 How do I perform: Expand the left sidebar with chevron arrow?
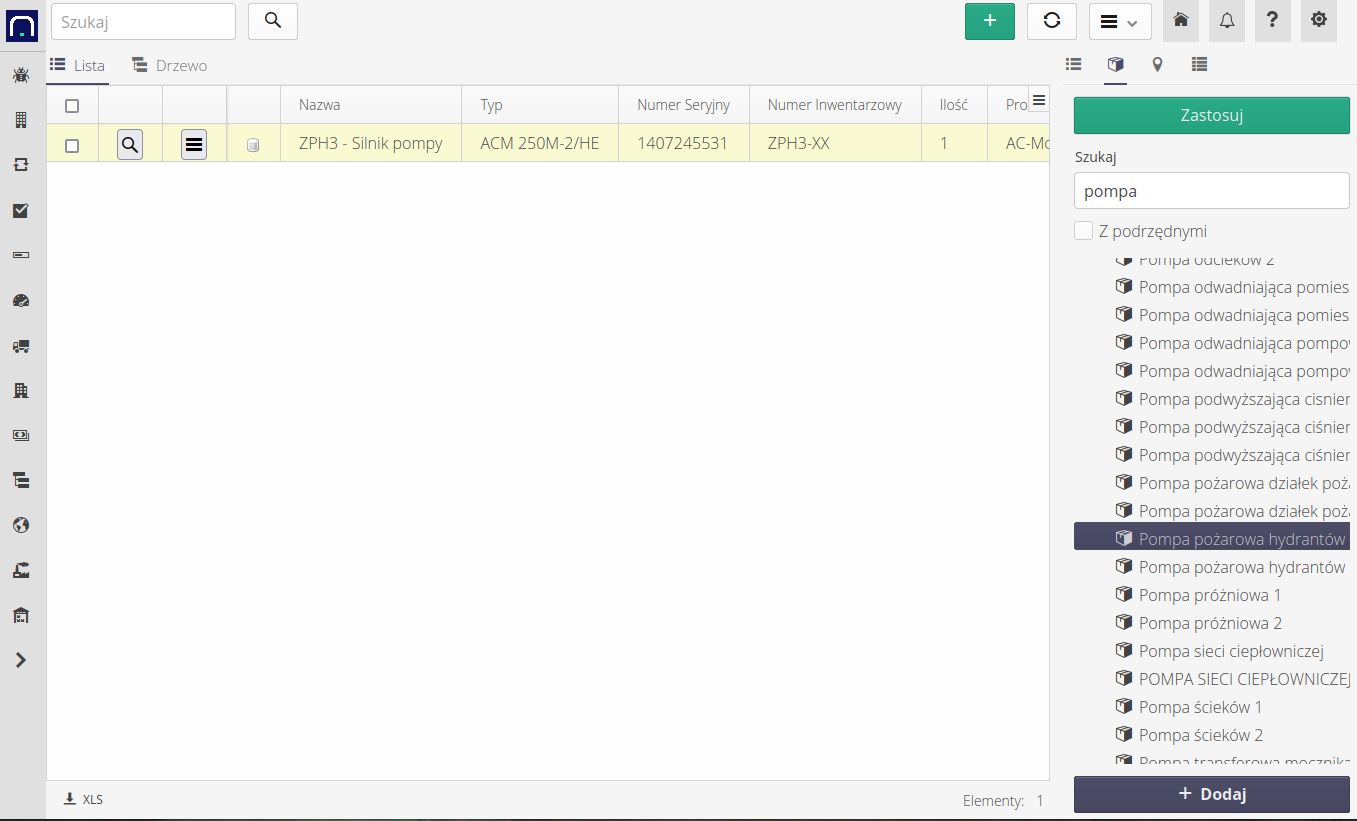20,660
